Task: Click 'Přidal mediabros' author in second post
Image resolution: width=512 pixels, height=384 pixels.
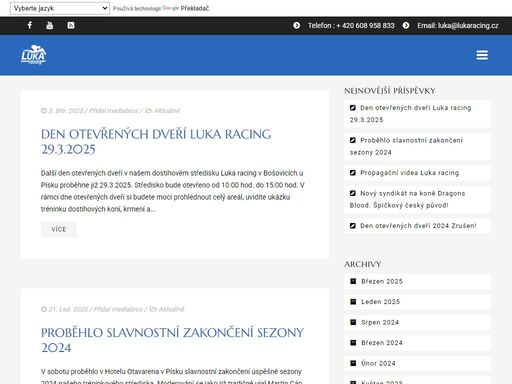Action: 118,309
